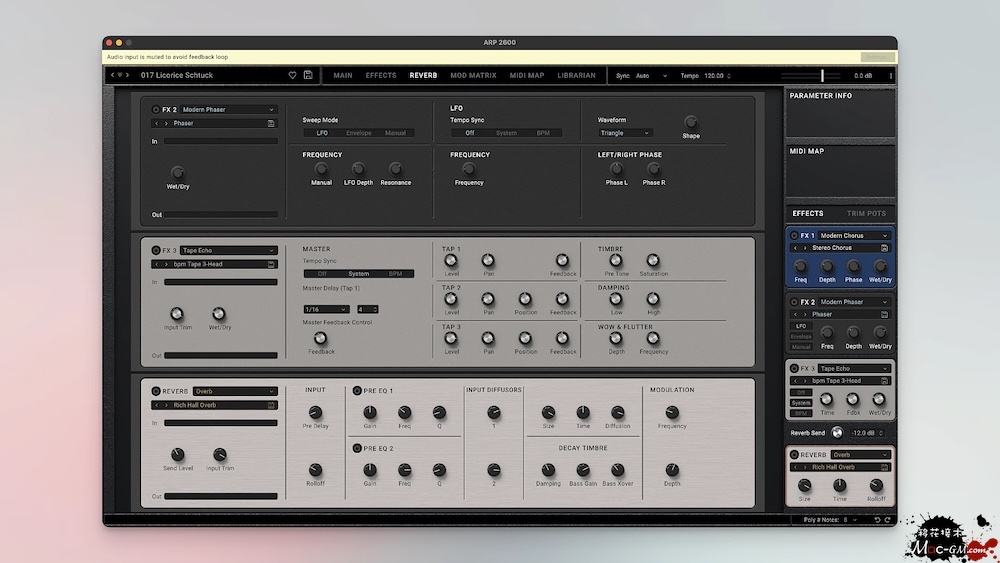1000x563 pixels.
Task: Open the MOD MATRIX tab
Action: point(473,75)
